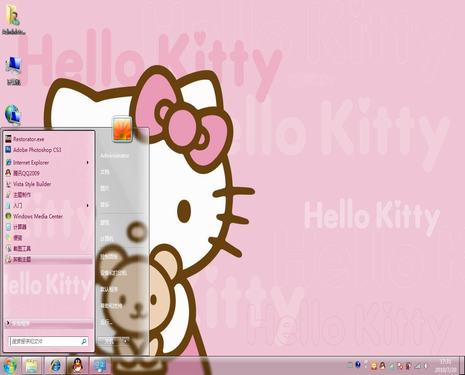
Task: Open the user folder desktop icon
Action: coord(13,19)
